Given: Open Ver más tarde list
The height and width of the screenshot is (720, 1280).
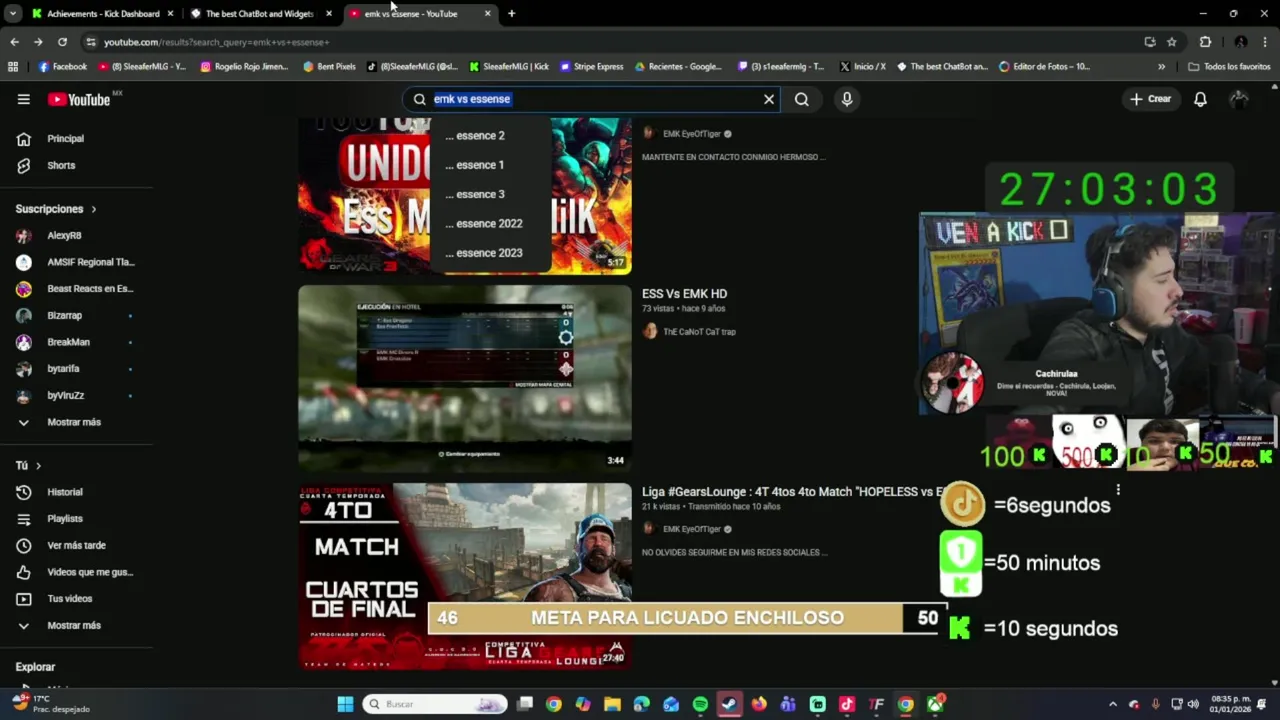Looking at the screenshot, I should pyautogui.click(x=76, y=545).
